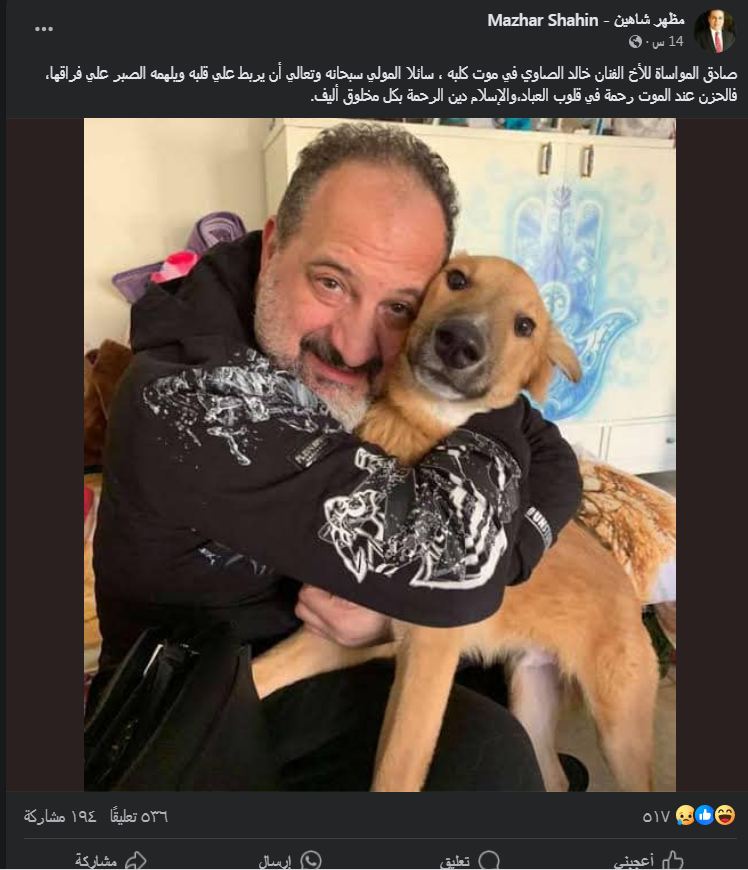Click the speech bubble comment icon
748x870 pixels.
pos(488,861)
